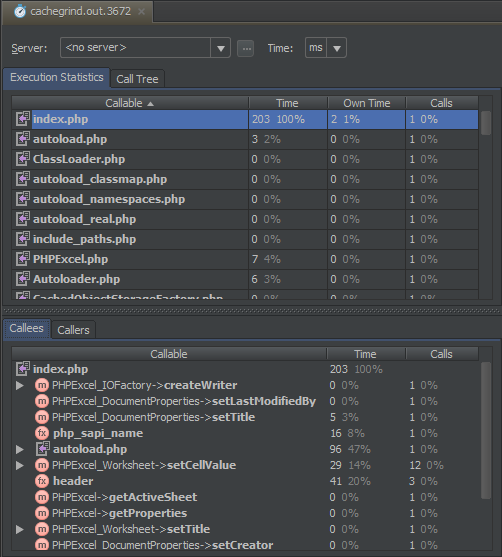The height and width of the screenshot is (557, 502).
Task: Sort by Own Time column header
Action: click(x=367, y=103)
